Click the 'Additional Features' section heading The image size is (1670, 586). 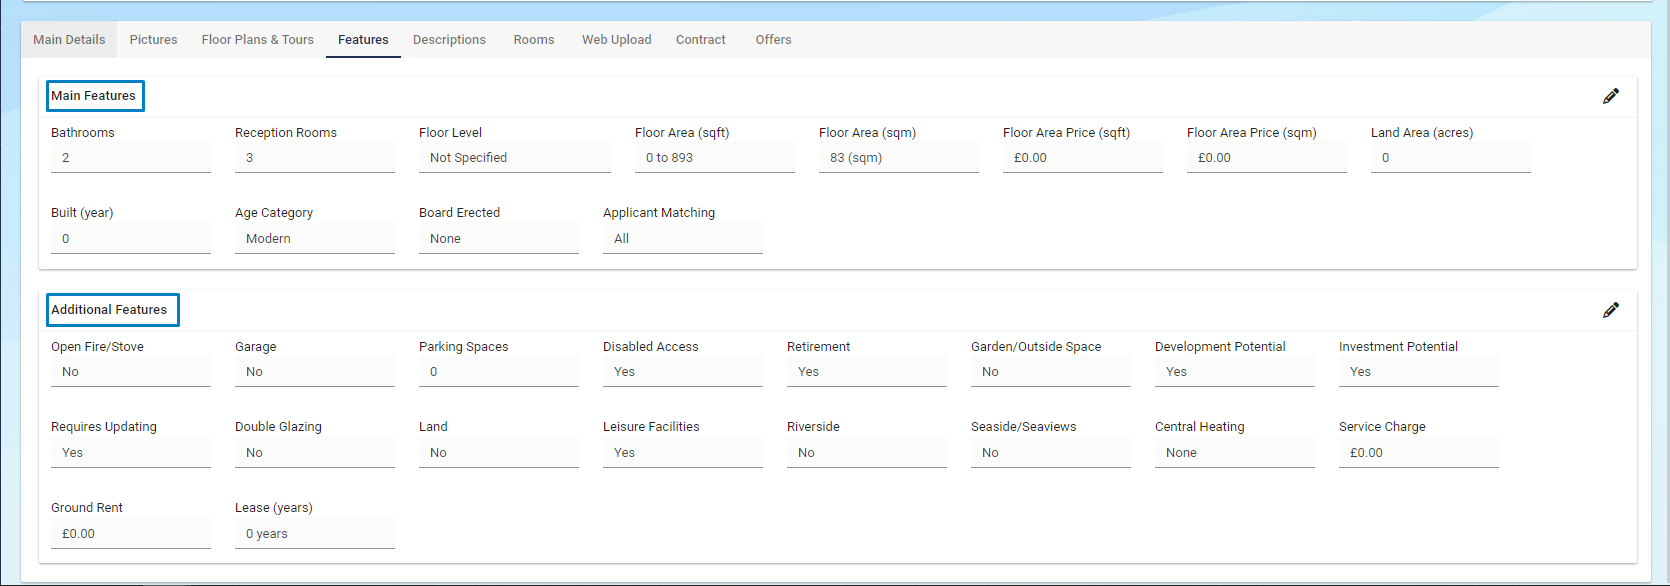110,310
